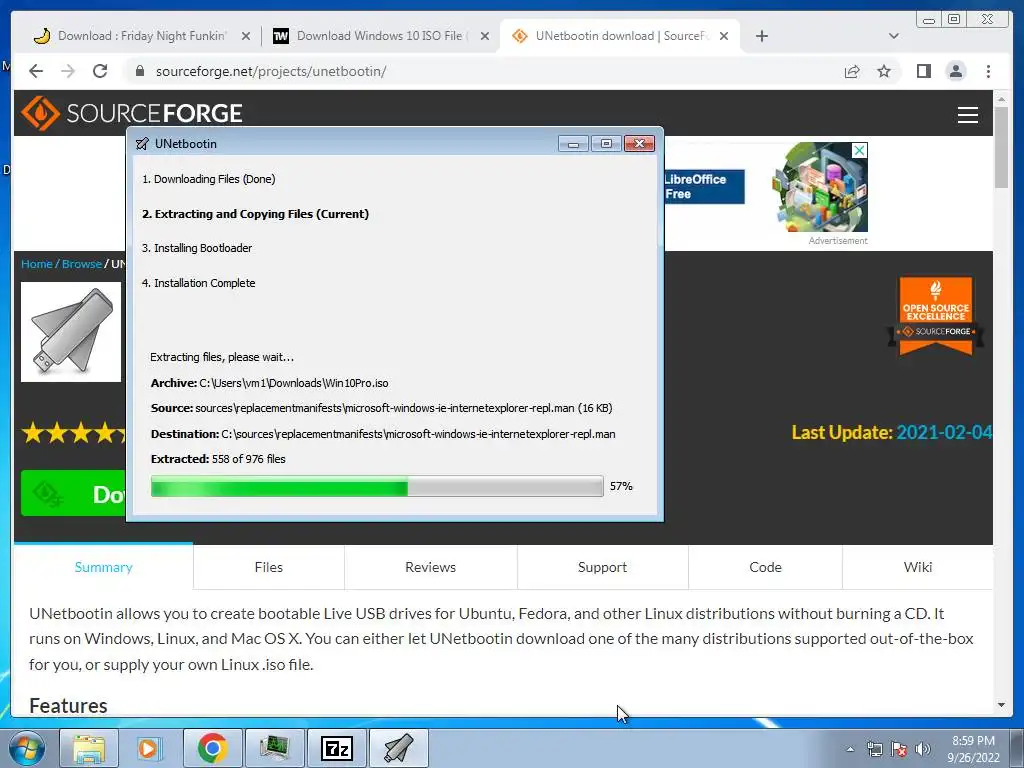
Task: Click the star rating on project page
Action: click(x=74, y=433)
